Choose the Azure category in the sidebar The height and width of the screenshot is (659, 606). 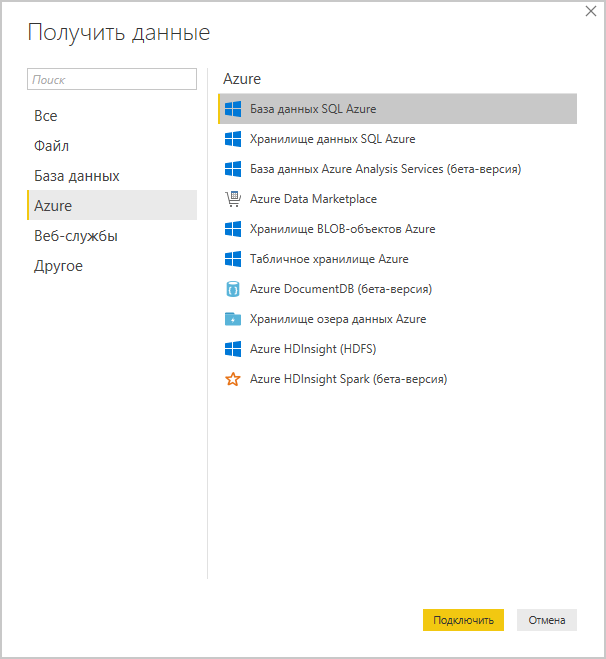[x=112, y=205]
